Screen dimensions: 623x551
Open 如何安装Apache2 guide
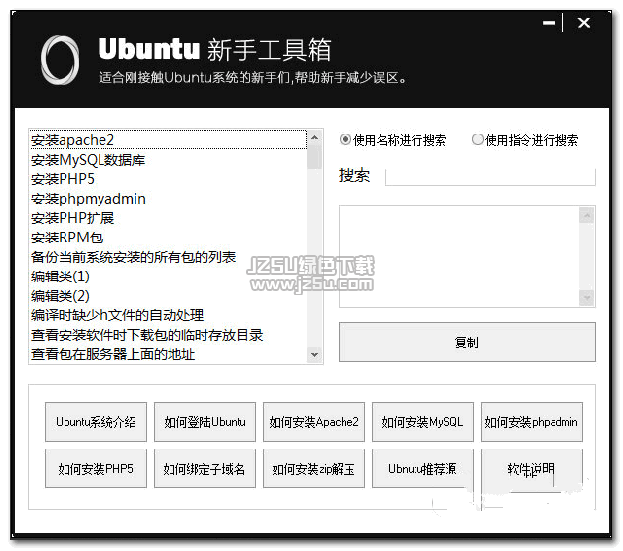pos(313,422)
